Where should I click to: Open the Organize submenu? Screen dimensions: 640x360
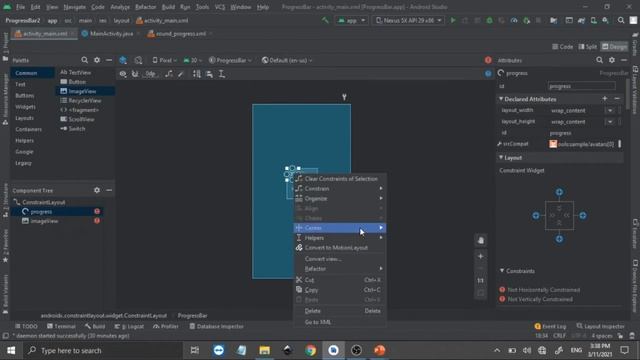coord(340,198)
